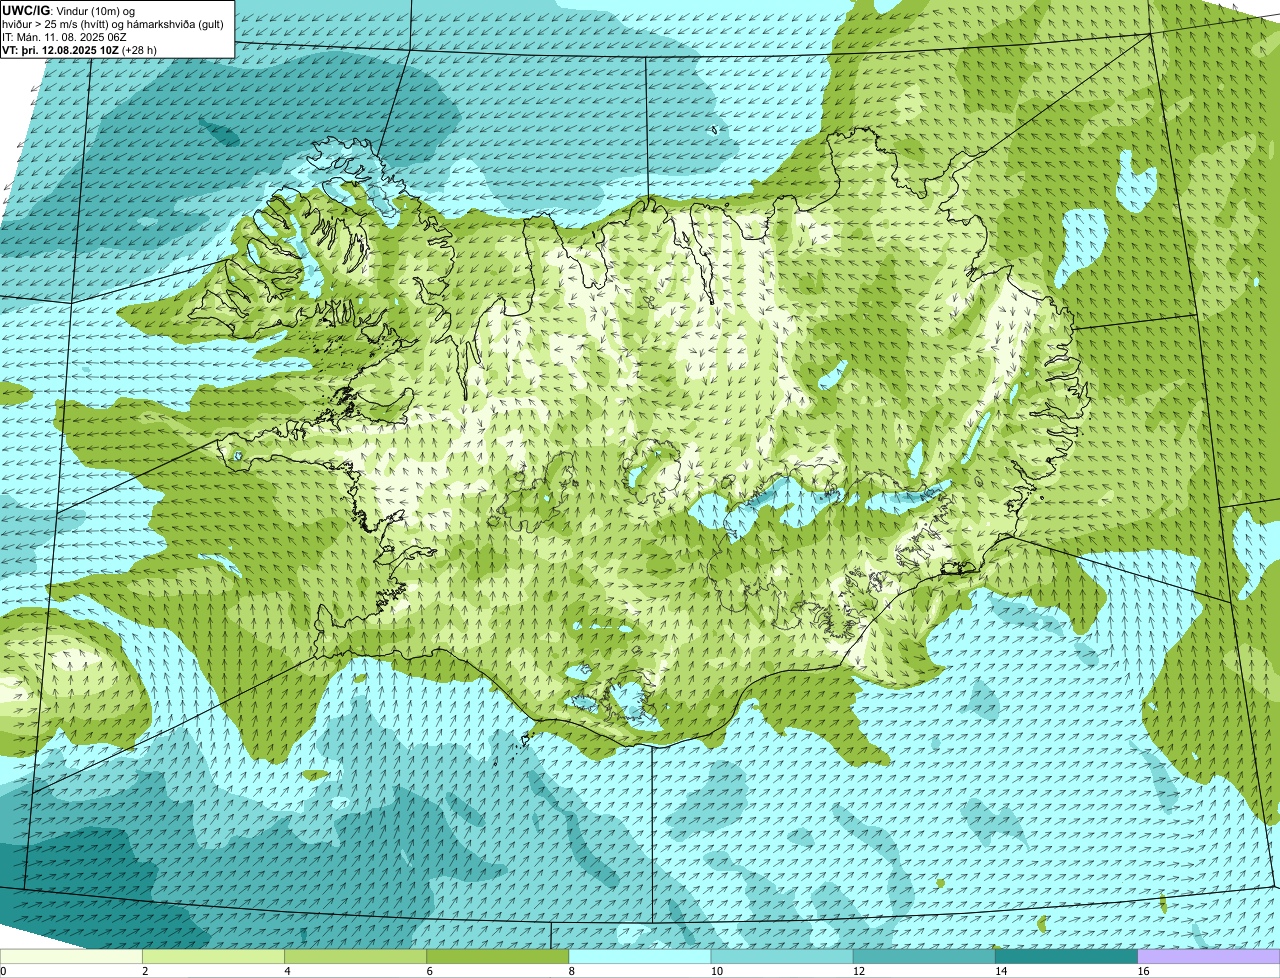Click the legend tick label '0'
Image resolution: width=1280 pixels, height=978 pixels.
click(x=3, y=971)
